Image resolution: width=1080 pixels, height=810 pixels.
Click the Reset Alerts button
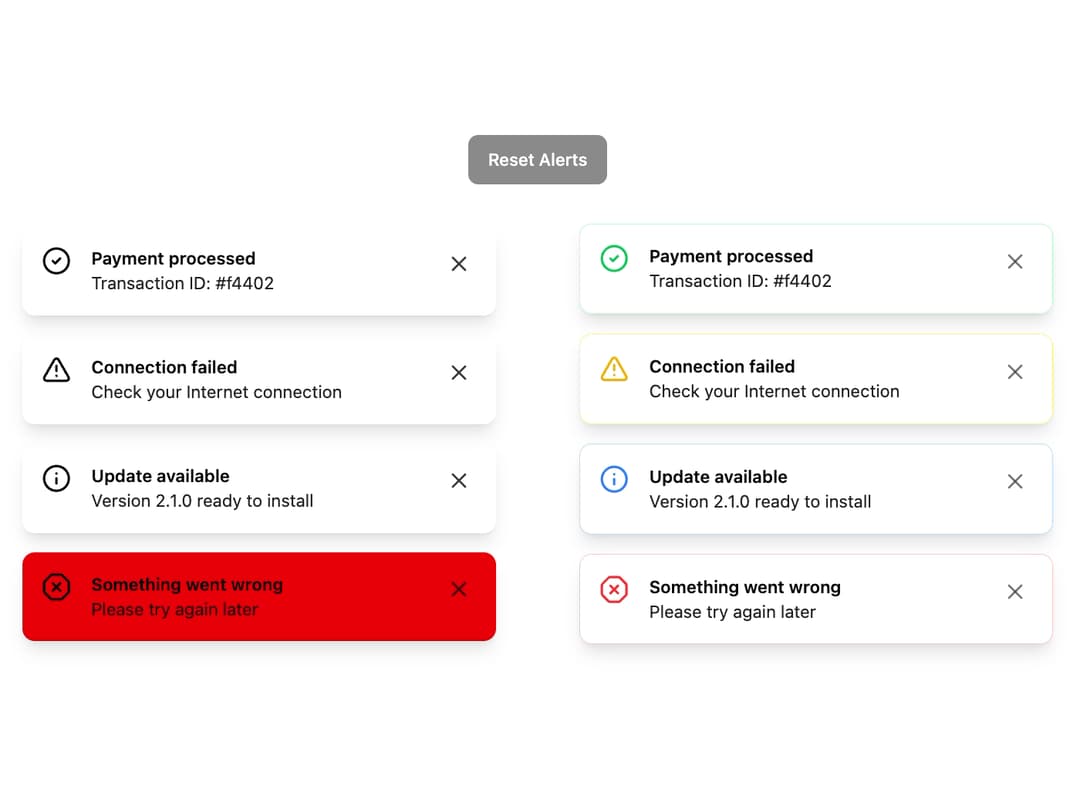537,160
